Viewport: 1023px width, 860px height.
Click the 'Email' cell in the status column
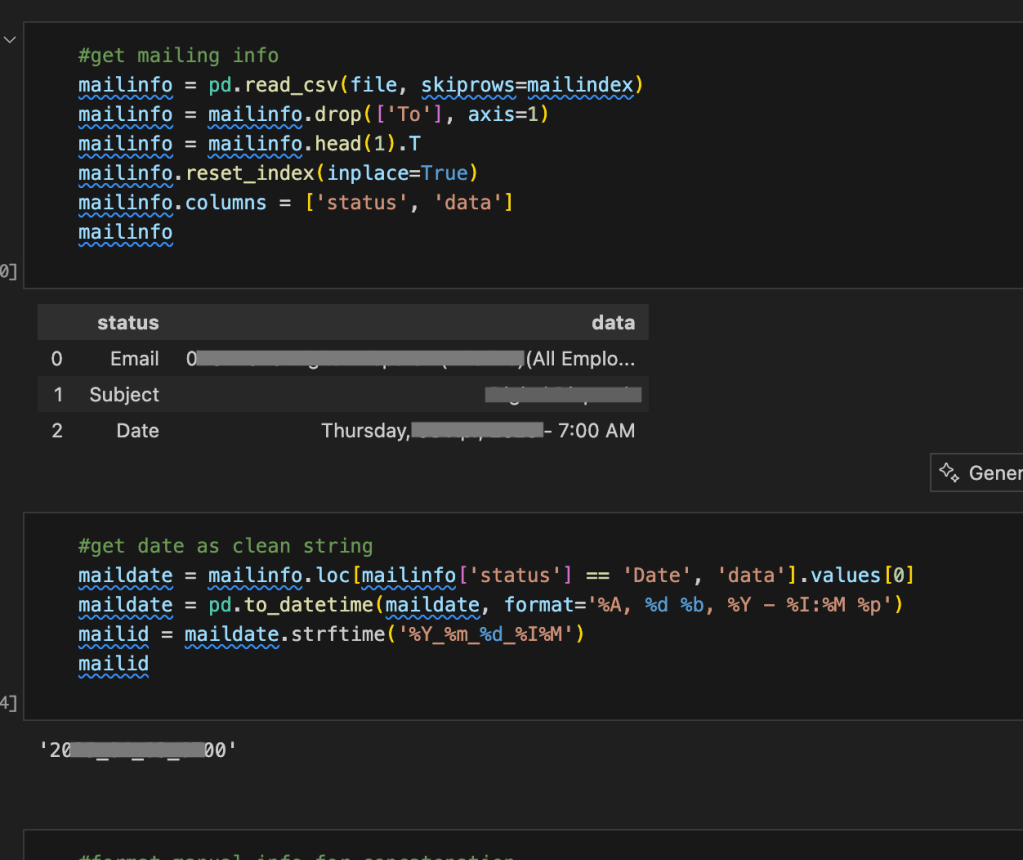point(134,359)
